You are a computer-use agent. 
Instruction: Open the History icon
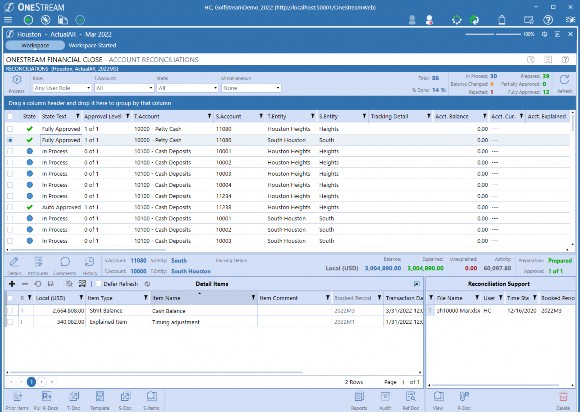(x=90, y=262)
